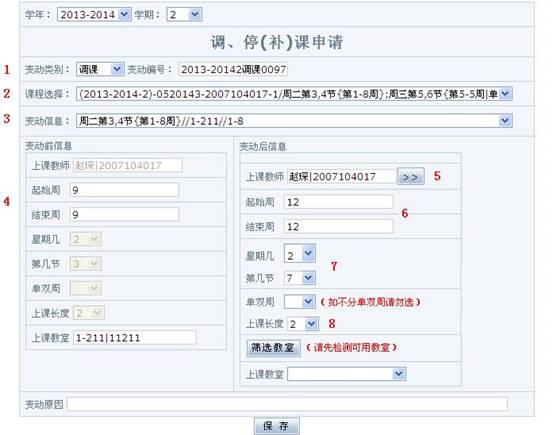
Task: Open the 变动后 上课教室 dropdown
Action: [347, 374]
